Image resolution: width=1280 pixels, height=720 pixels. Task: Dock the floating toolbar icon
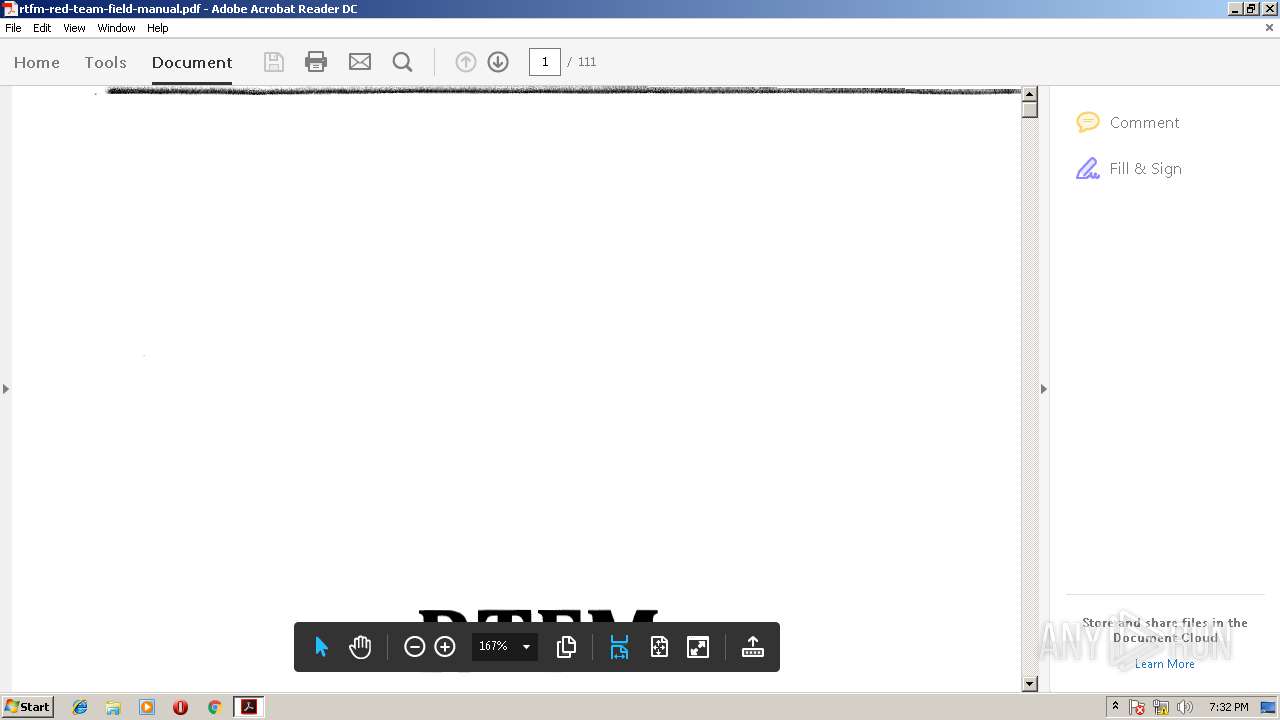[x=753, y=647]
